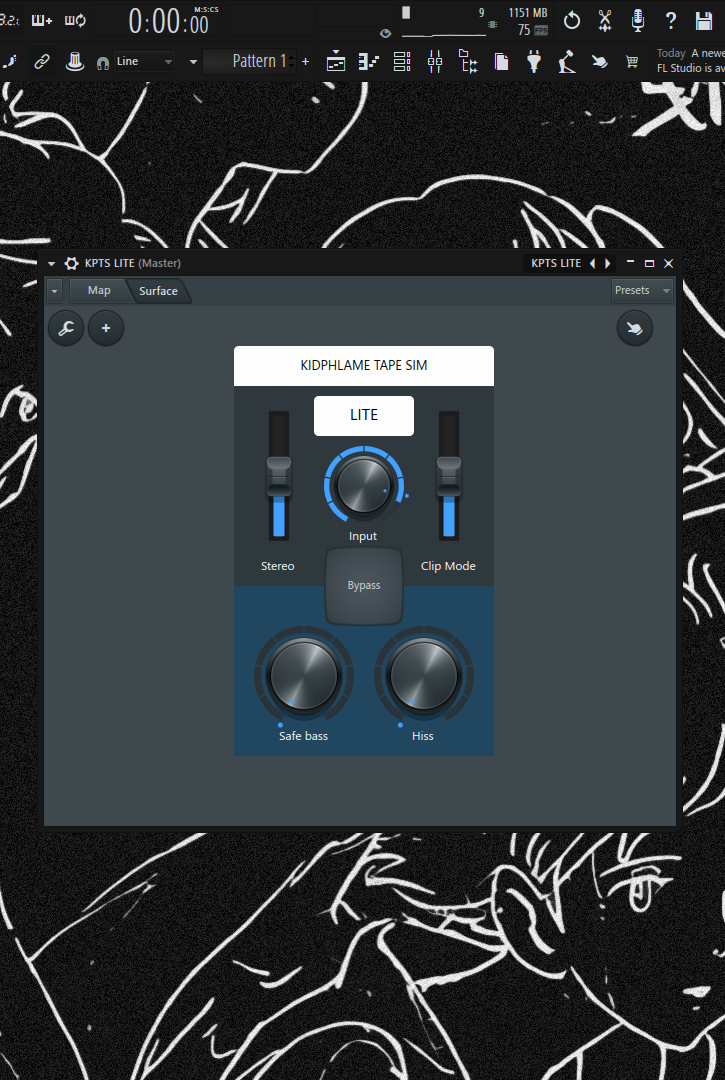The width and height of the screenshot is (725, 1080).
Task: Click the FL Studio news panel text
Action: click(x=689, y=61)
